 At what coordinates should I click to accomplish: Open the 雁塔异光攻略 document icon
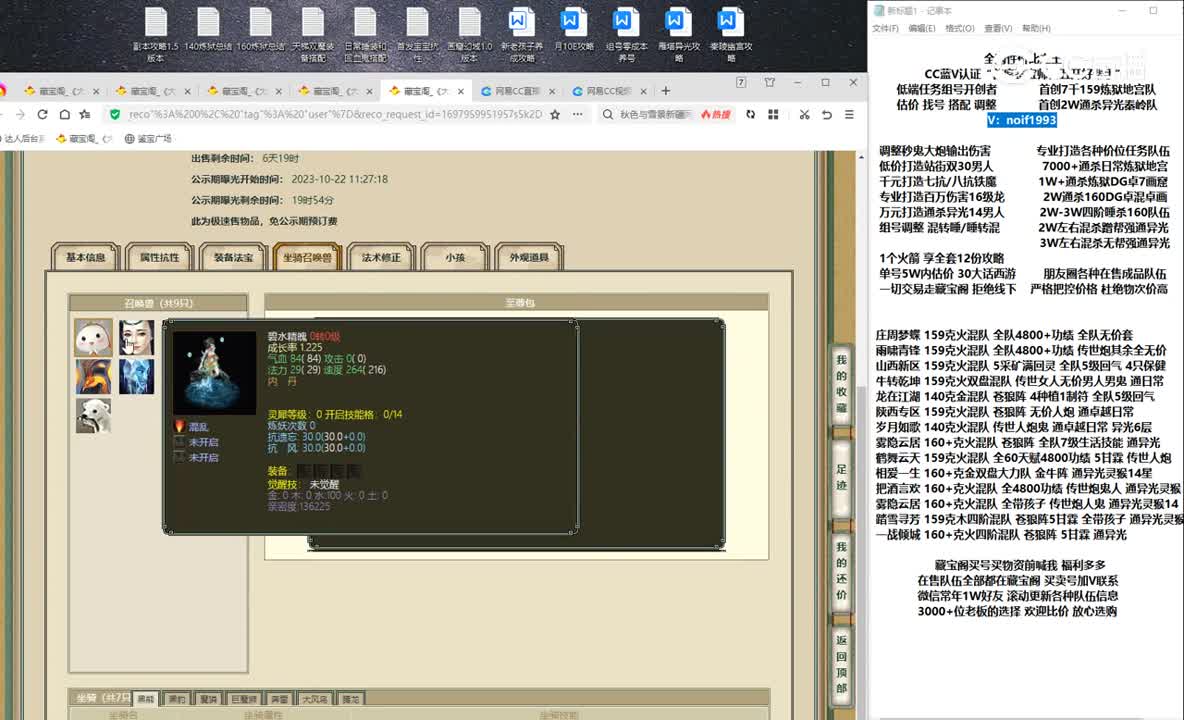coord(677,34)
